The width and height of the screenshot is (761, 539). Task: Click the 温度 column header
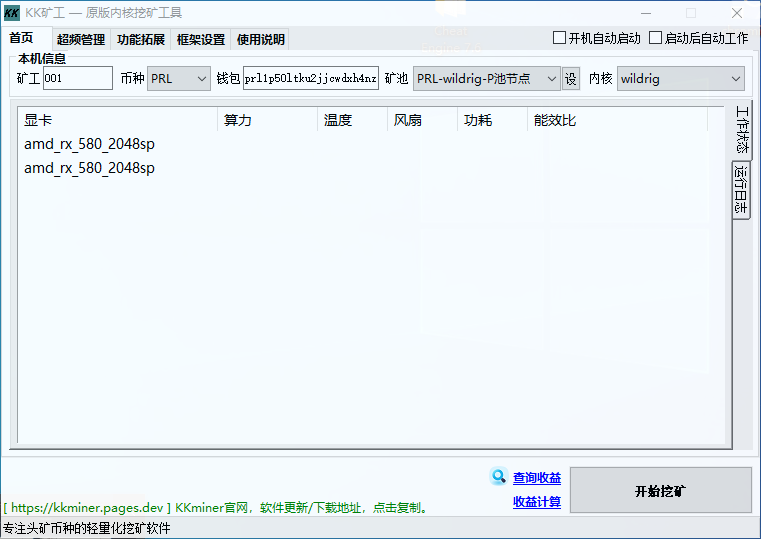pyautogui.click(x=352, y=120)
